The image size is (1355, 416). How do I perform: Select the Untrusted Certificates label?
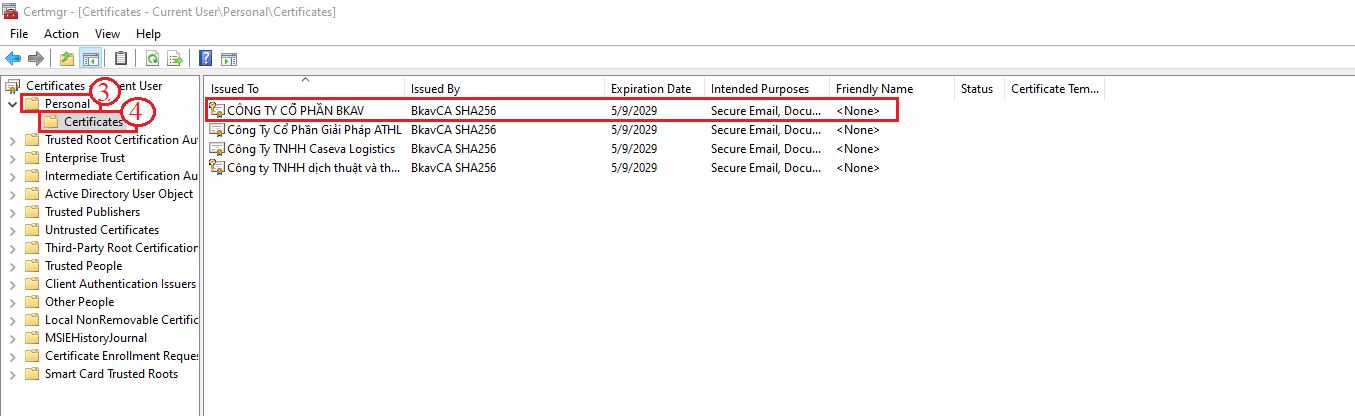[x=102, y=230]
